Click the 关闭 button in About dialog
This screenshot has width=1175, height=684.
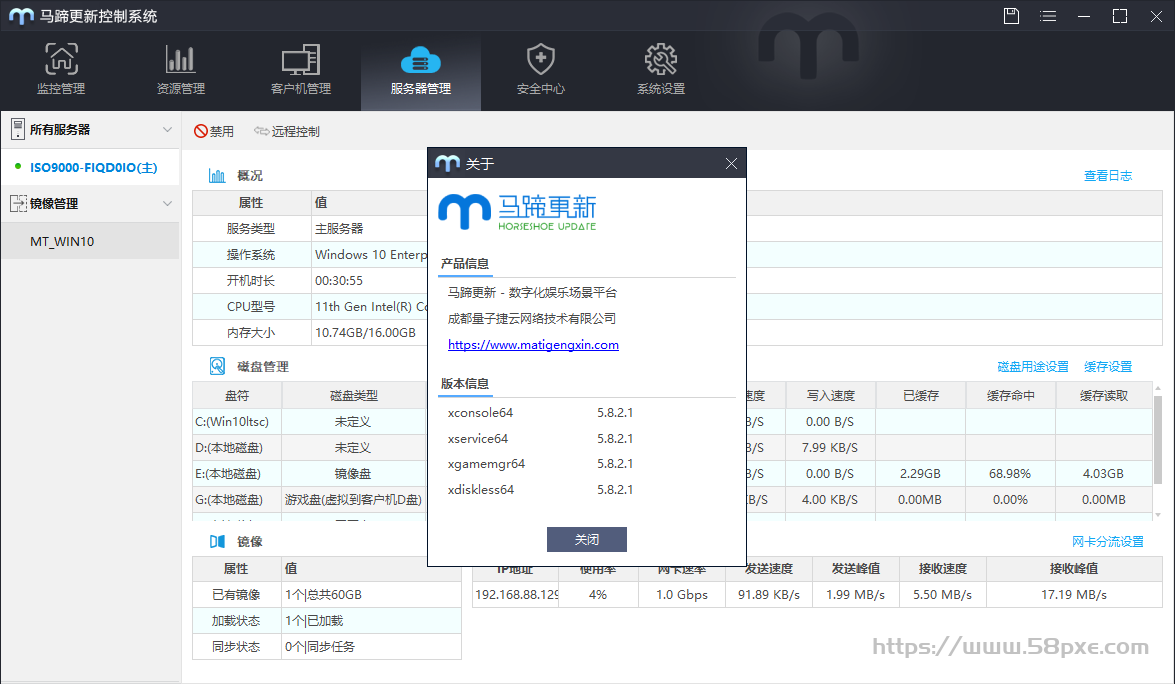click(587, 539)
